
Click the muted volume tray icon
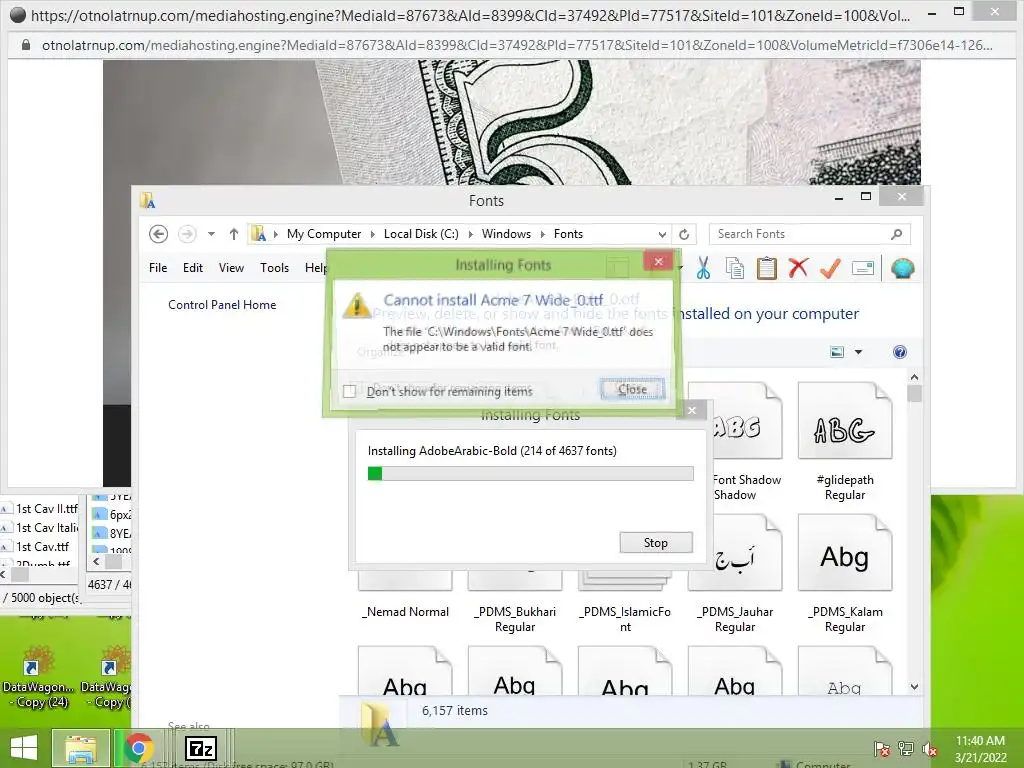930,750
